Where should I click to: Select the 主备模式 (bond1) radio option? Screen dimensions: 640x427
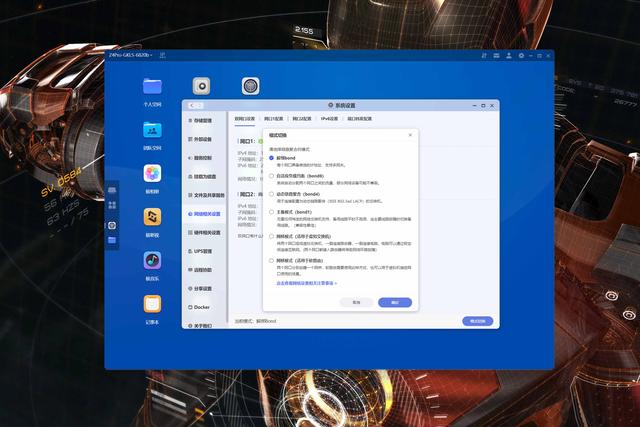click(271, 212)
